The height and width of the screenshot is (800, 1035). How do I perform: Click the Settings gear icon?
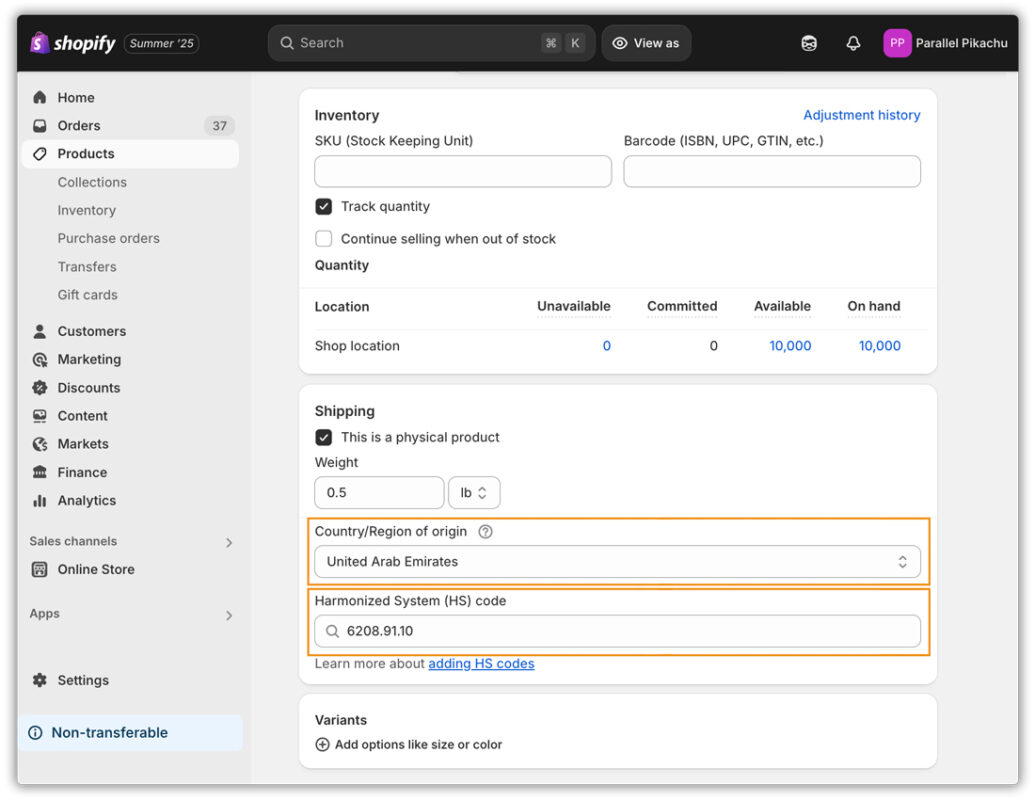tap(40, 680)
